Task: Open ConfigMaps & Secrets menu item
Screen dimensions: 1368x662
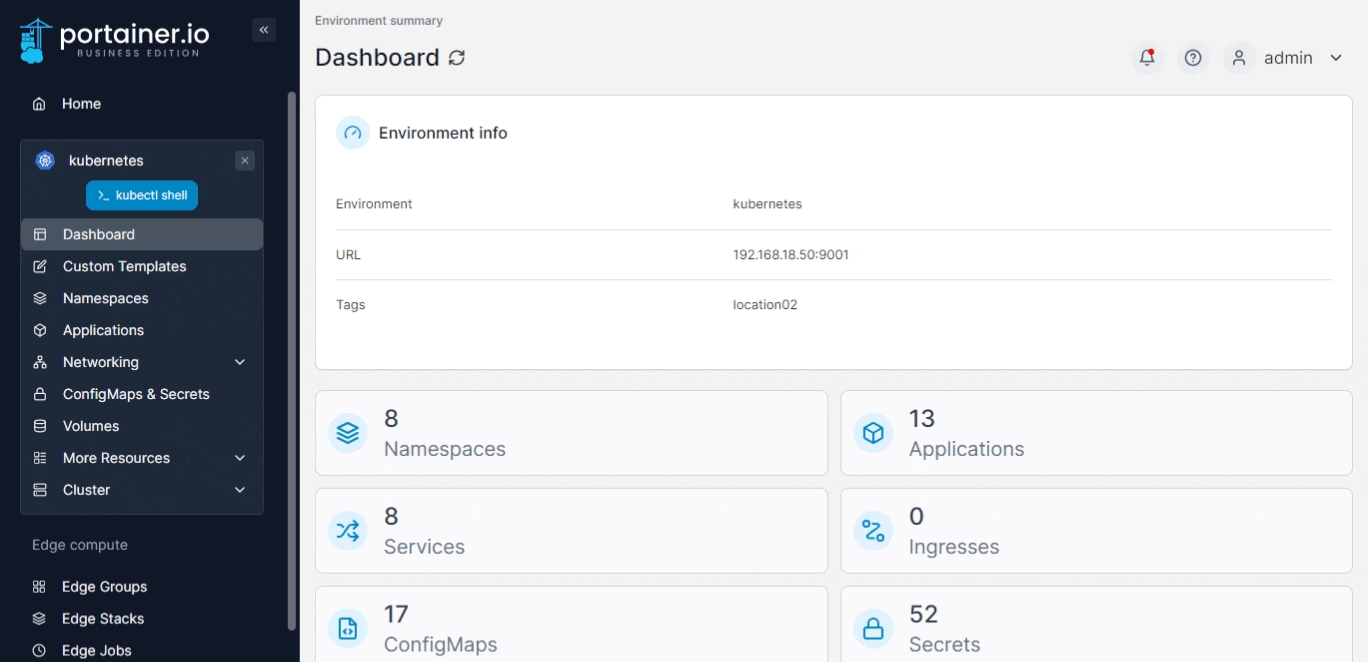Action: [136, 394]
